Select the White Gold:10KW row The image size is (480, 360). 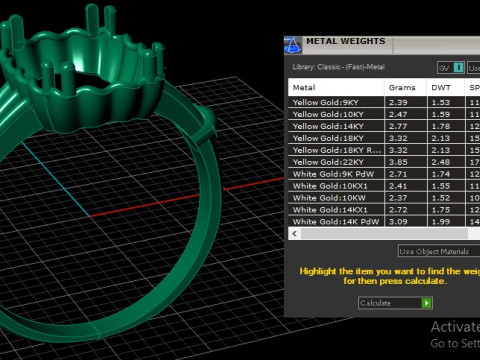(x=384, y=198)
